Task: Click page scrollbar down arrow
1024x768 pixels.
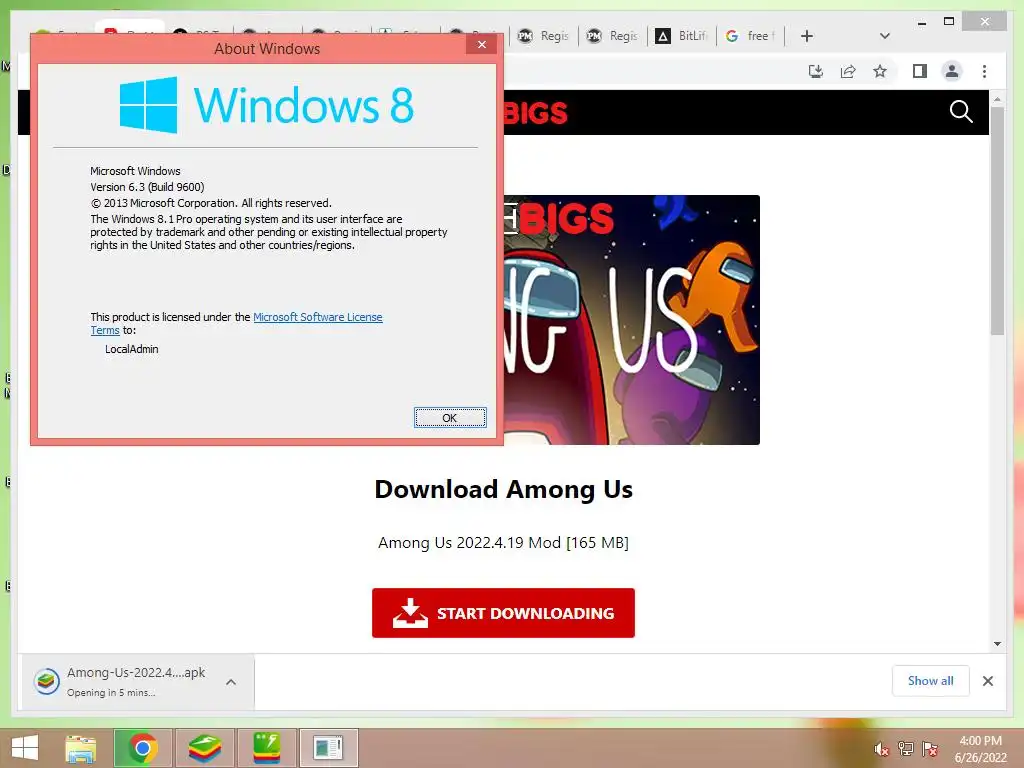Action: coord(997,643)
